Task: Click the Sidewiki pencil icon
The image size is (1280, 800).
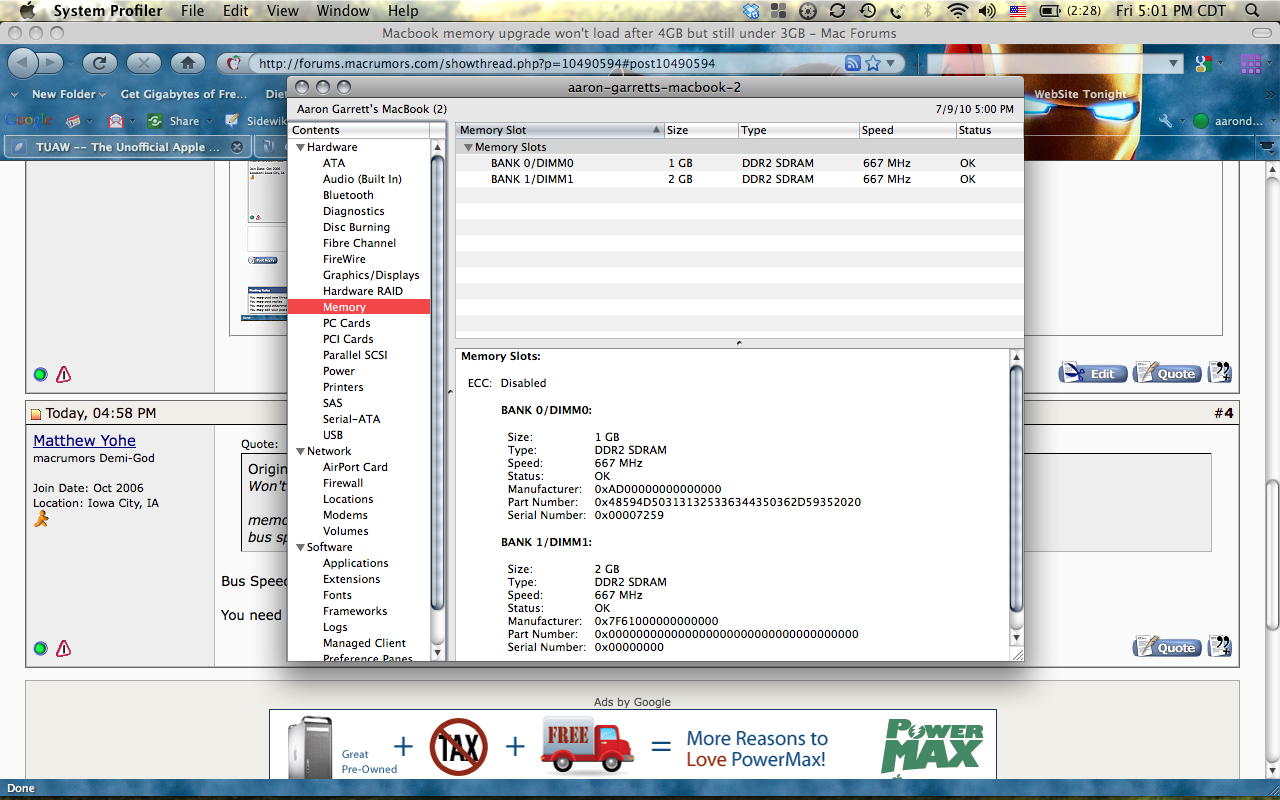Action: click(232, 121)
